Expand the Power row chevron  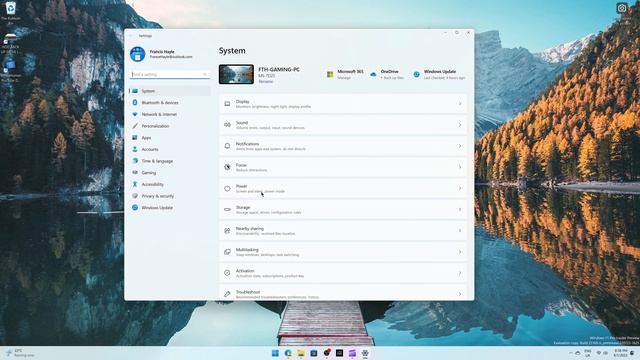pyautogui.click(x=460, y=189)
